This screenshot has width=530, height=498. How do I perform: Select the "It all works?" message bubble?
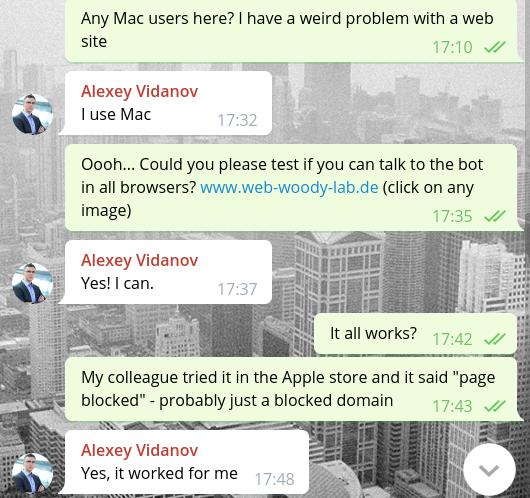416,334
